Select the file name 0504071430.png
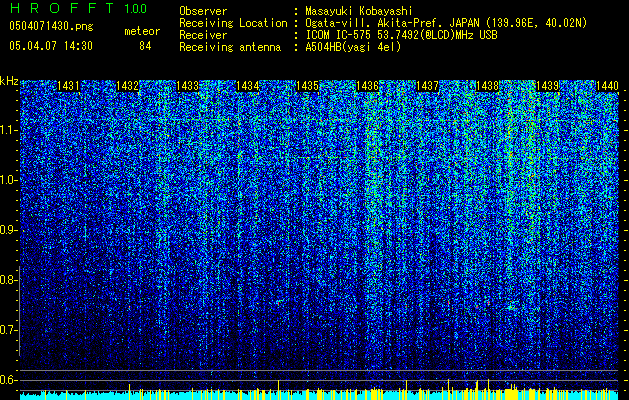629x400 pixels. pos(51,26)
